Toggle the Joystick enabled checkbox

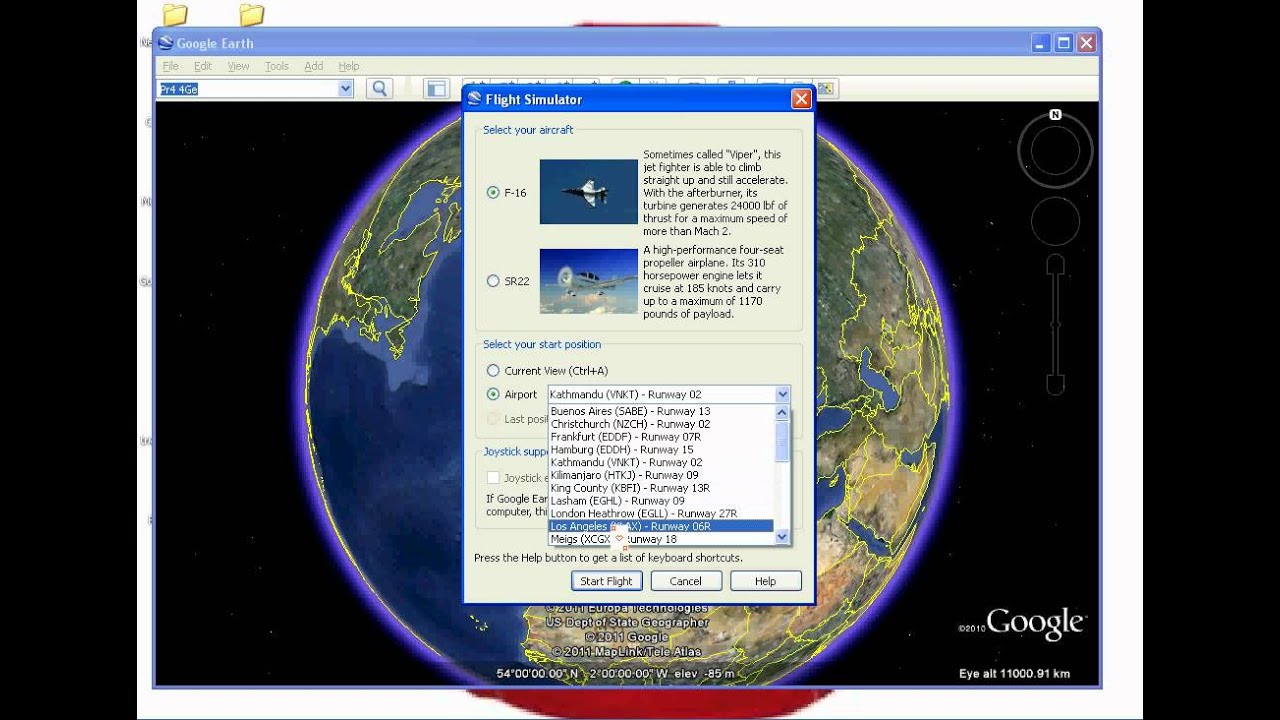click(x=493, y=478)
